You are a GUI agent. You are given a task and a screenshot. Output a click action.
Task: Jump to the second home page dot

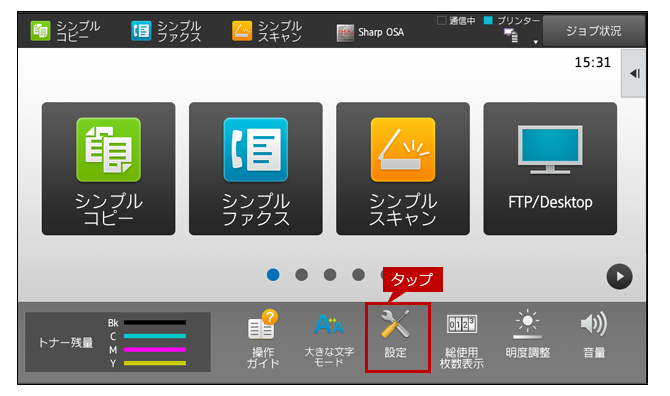[x=301, y=275]
